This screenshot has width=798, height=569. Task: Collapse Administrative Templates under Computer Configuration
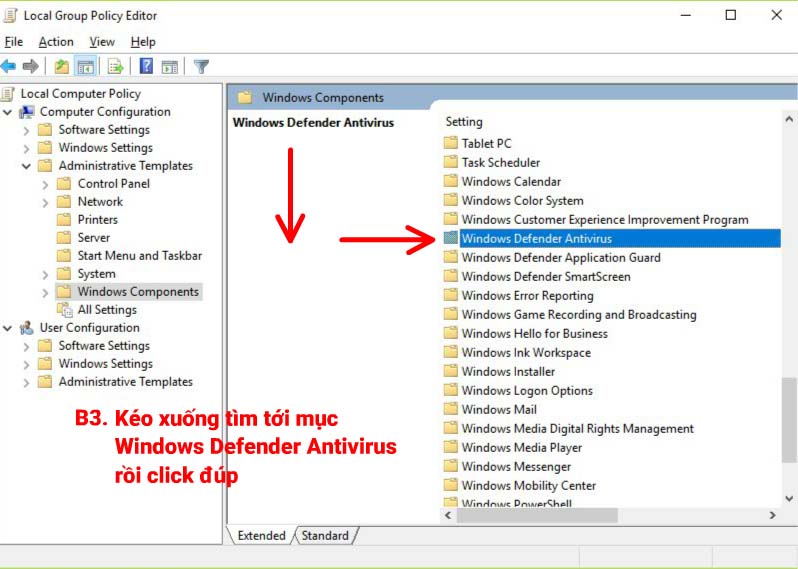(26, 166)
